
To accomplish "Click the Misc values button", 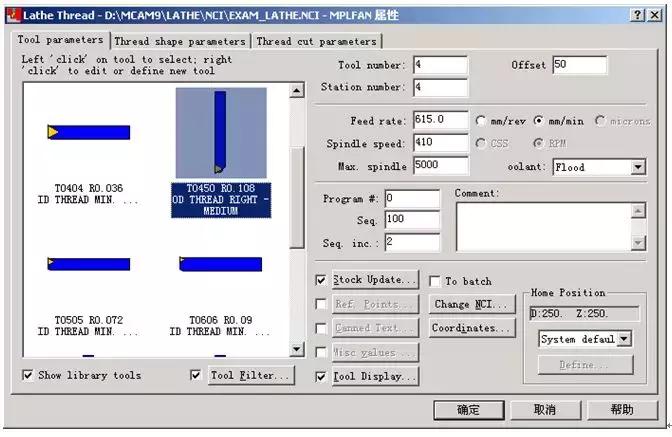I will coord(375,353).
